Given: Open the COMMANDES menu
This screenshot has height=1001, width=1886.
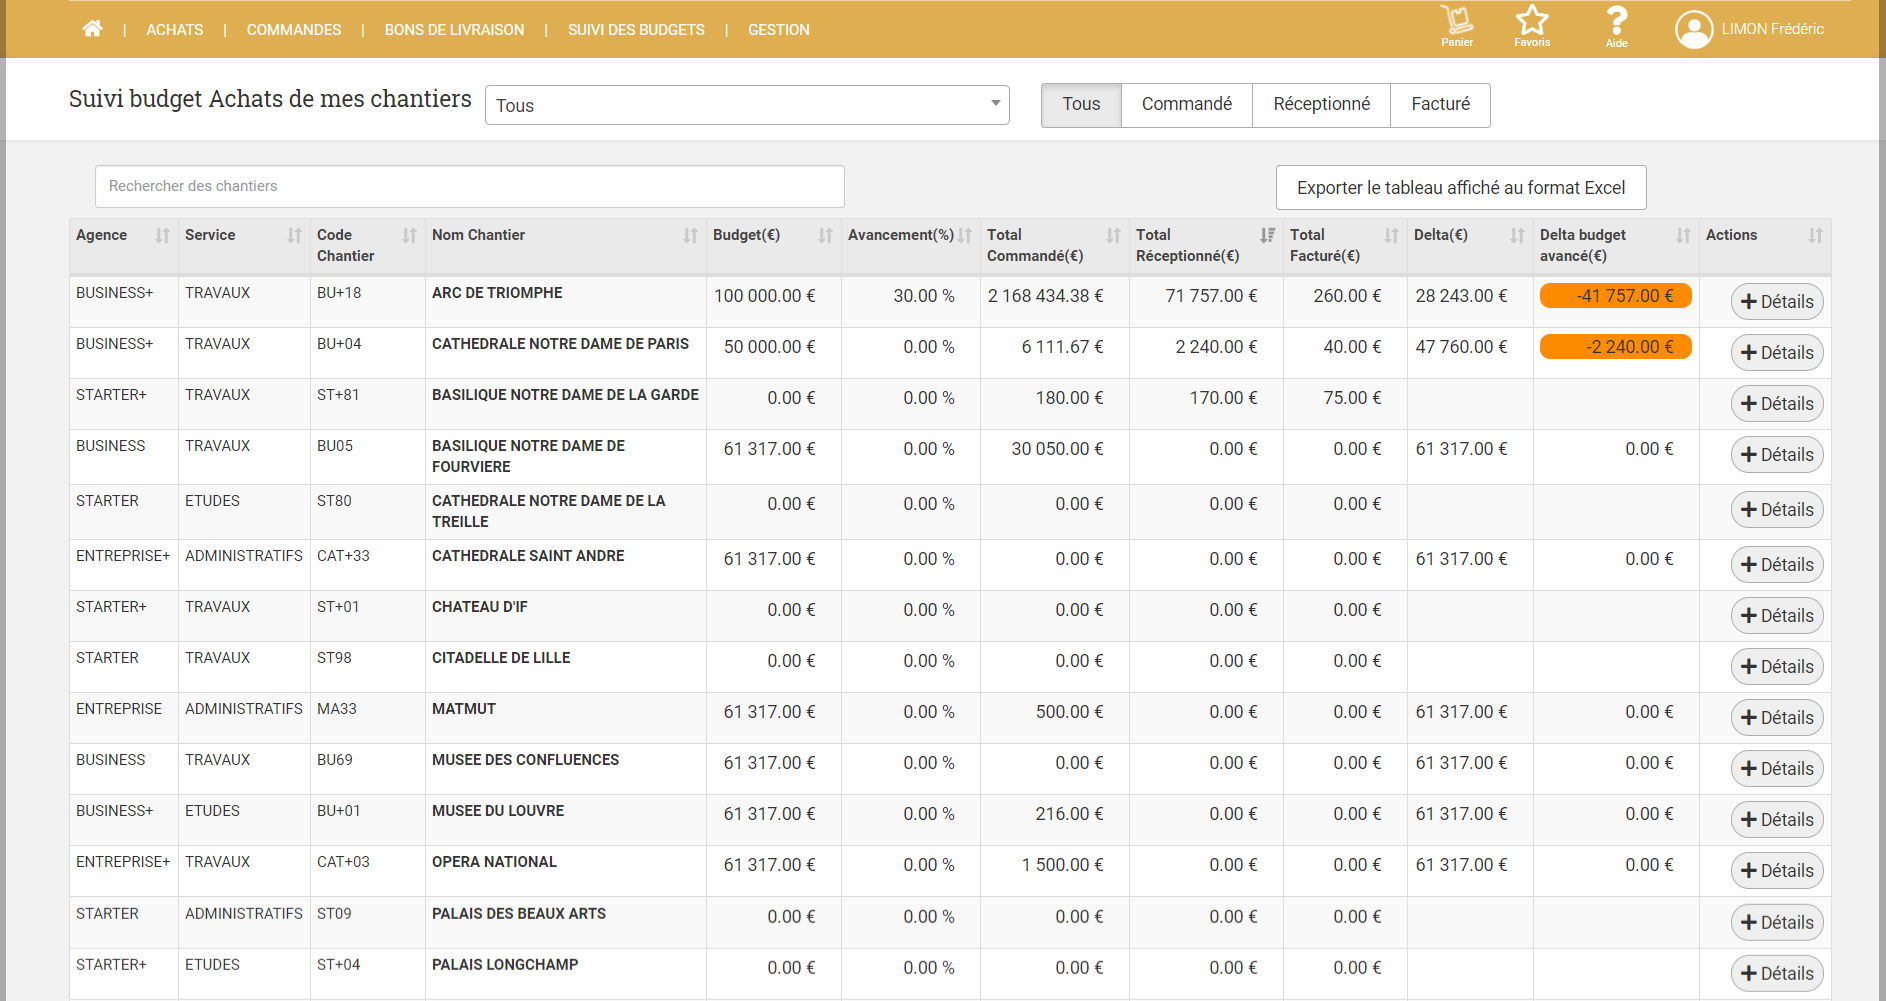Looking at the screenshot, I should (294, 30).
